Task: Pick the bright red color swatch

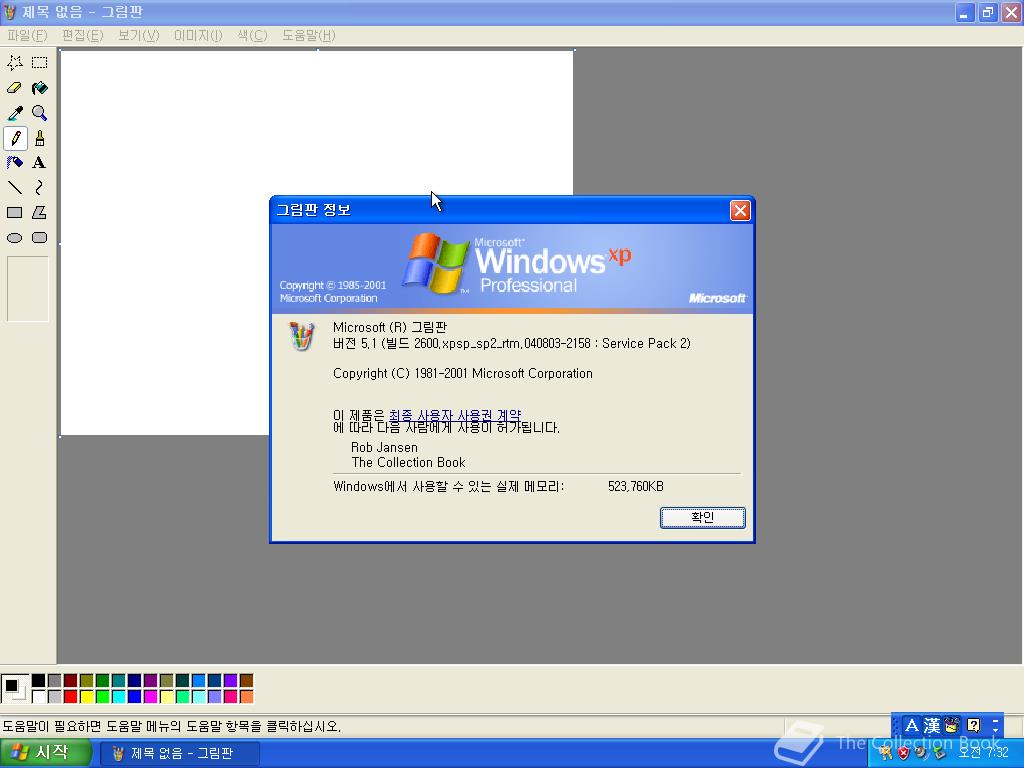Action: pyautogui.click(x=71, y=697)
